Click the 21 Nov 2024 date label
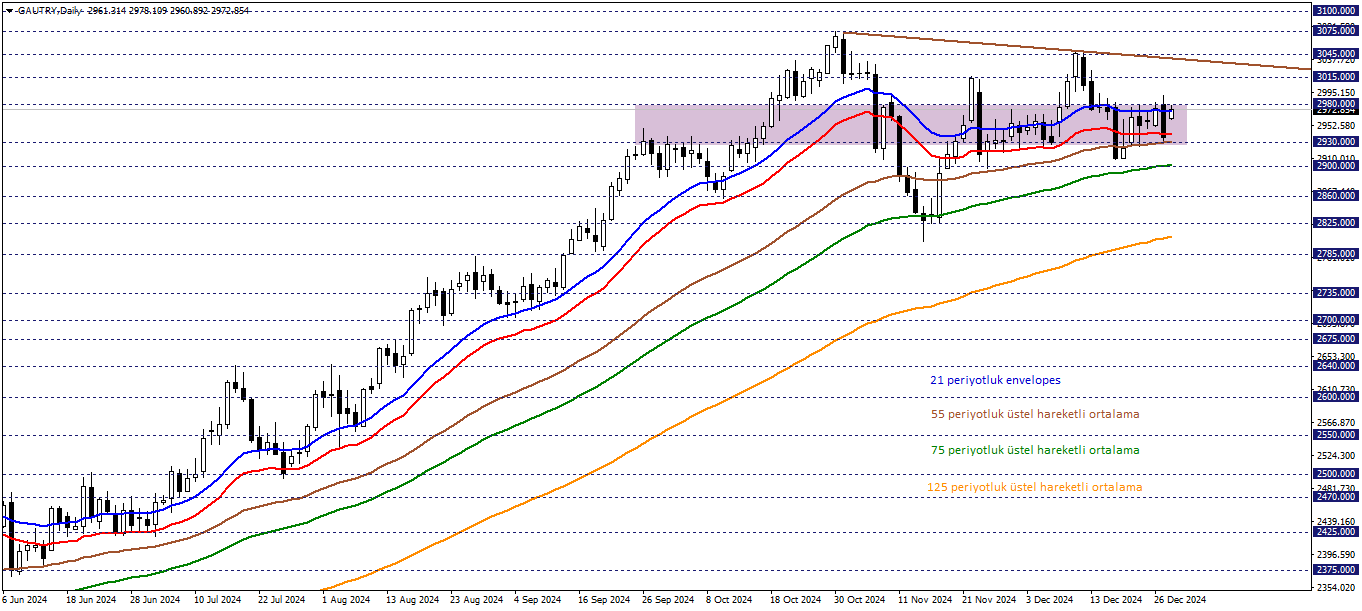Image resolution: width=1362 pixels, height=611 pixels. [x=988, y=600]
